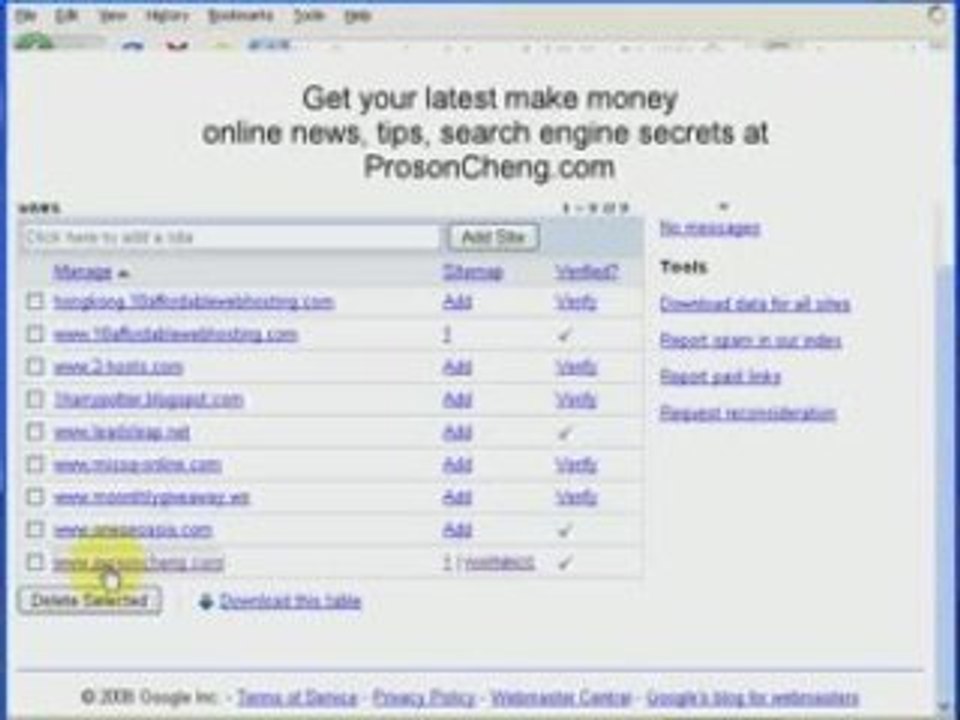Open the Help menu
Screen dimensions: 960x720
358,16
